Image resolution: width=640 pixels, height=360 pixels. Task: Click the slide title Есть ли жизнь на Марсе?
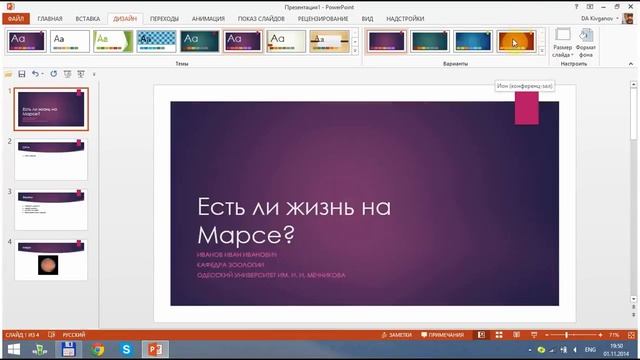294,220
